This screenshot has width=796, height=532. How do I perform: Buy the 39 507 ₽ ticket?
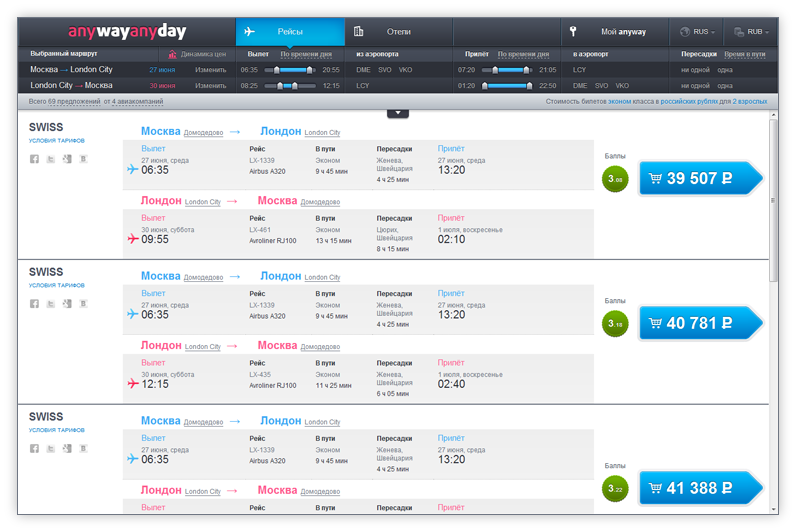click(x=701, y=178)
